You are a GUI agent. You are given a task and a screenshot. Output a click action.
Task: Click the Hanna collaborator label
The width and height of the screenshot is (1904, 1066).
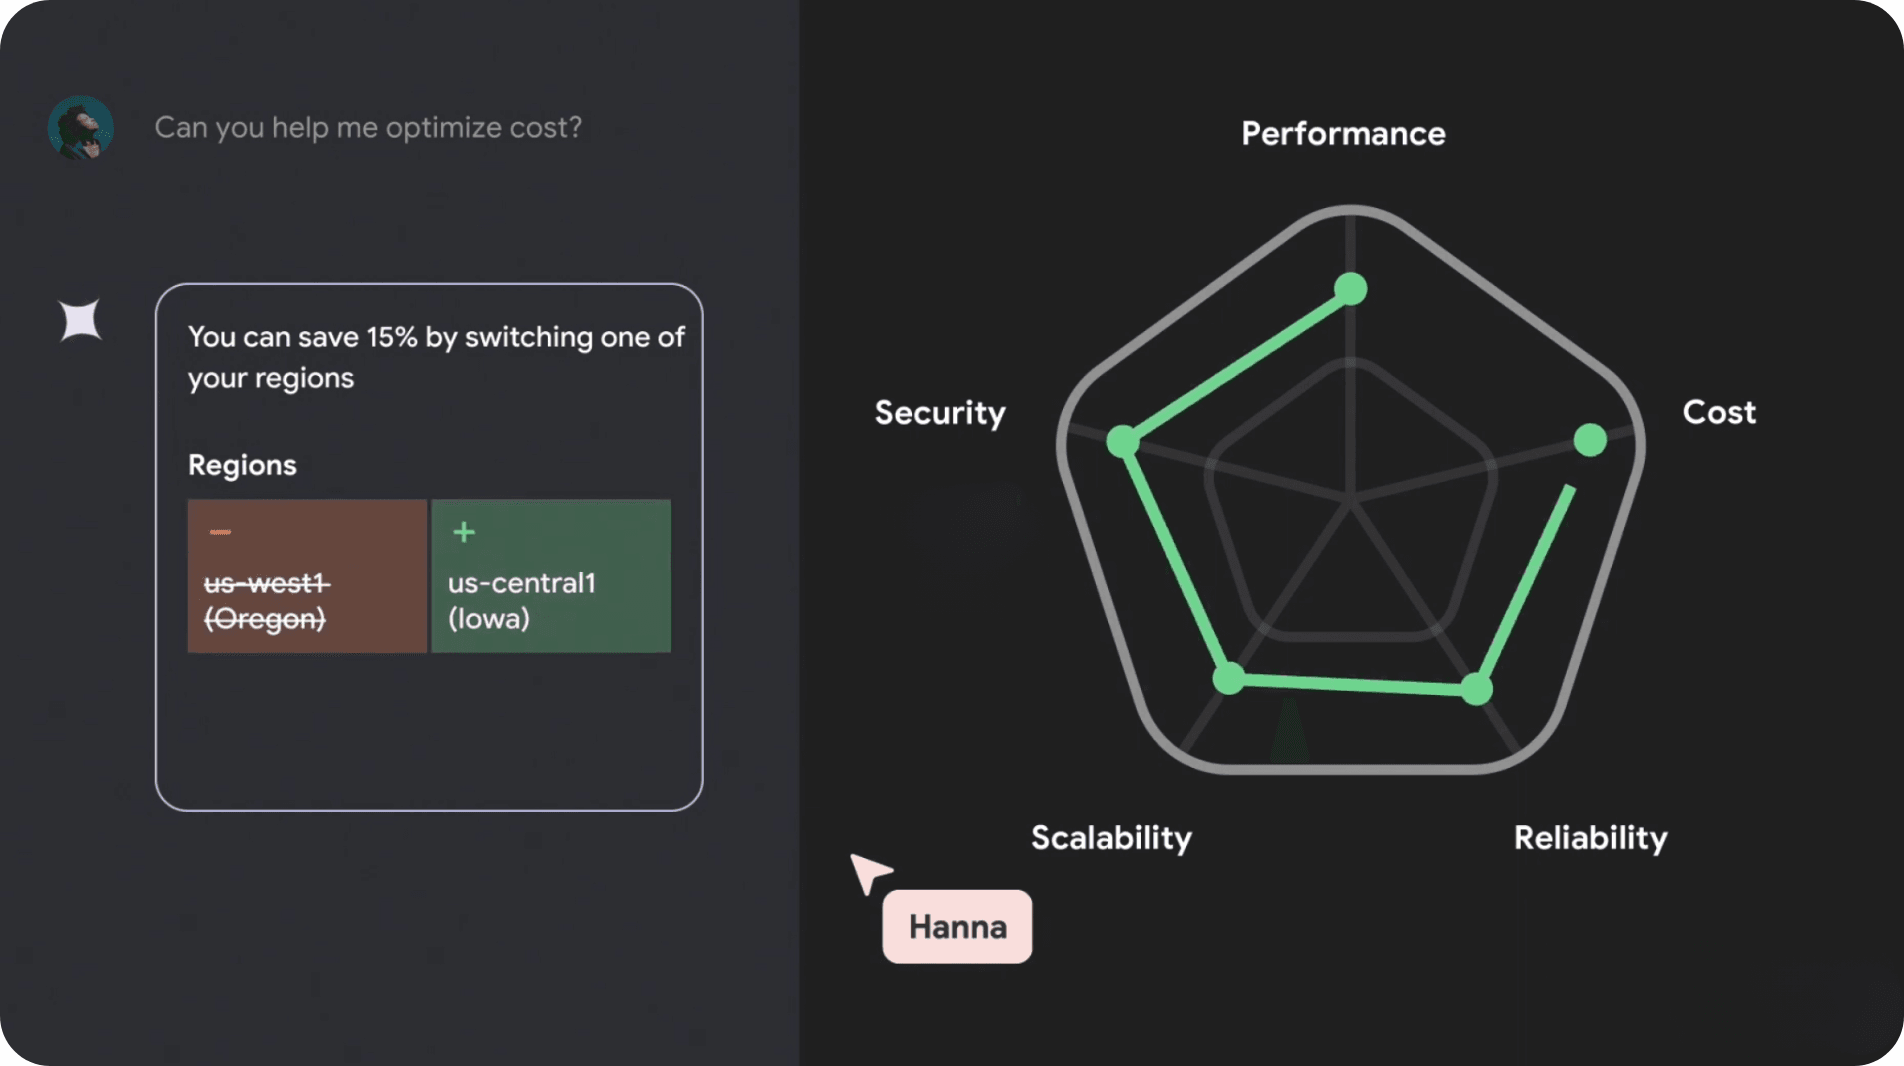point(957,927)
